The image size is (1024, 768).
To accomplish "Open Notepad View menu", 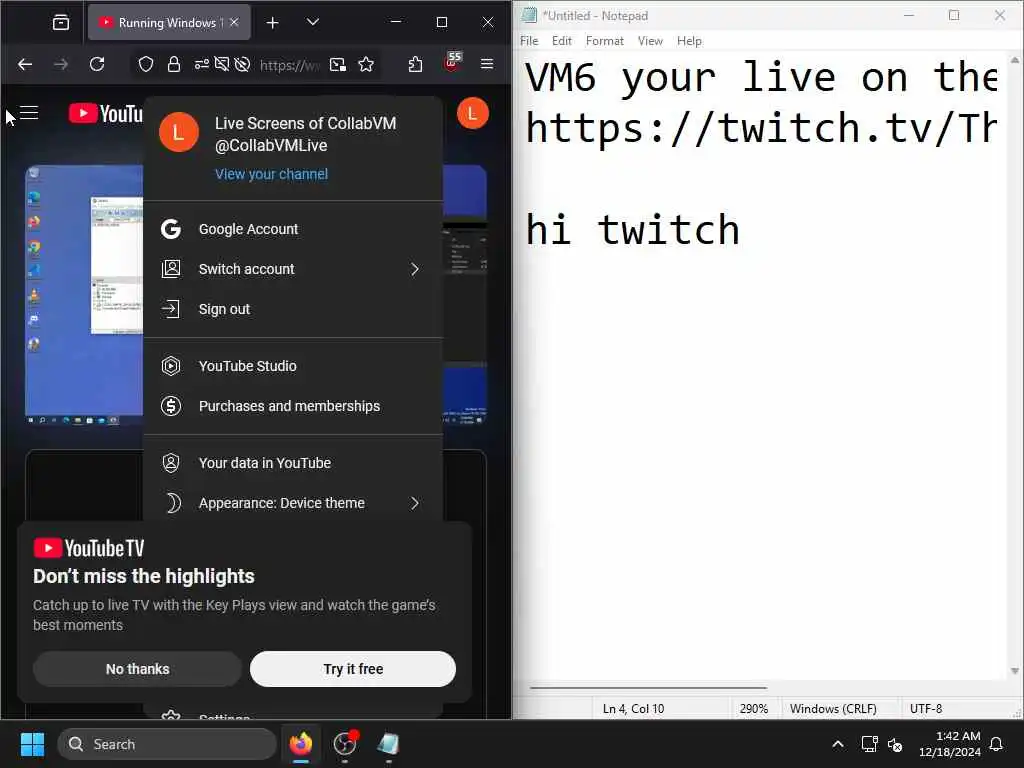I will [650, 40].
